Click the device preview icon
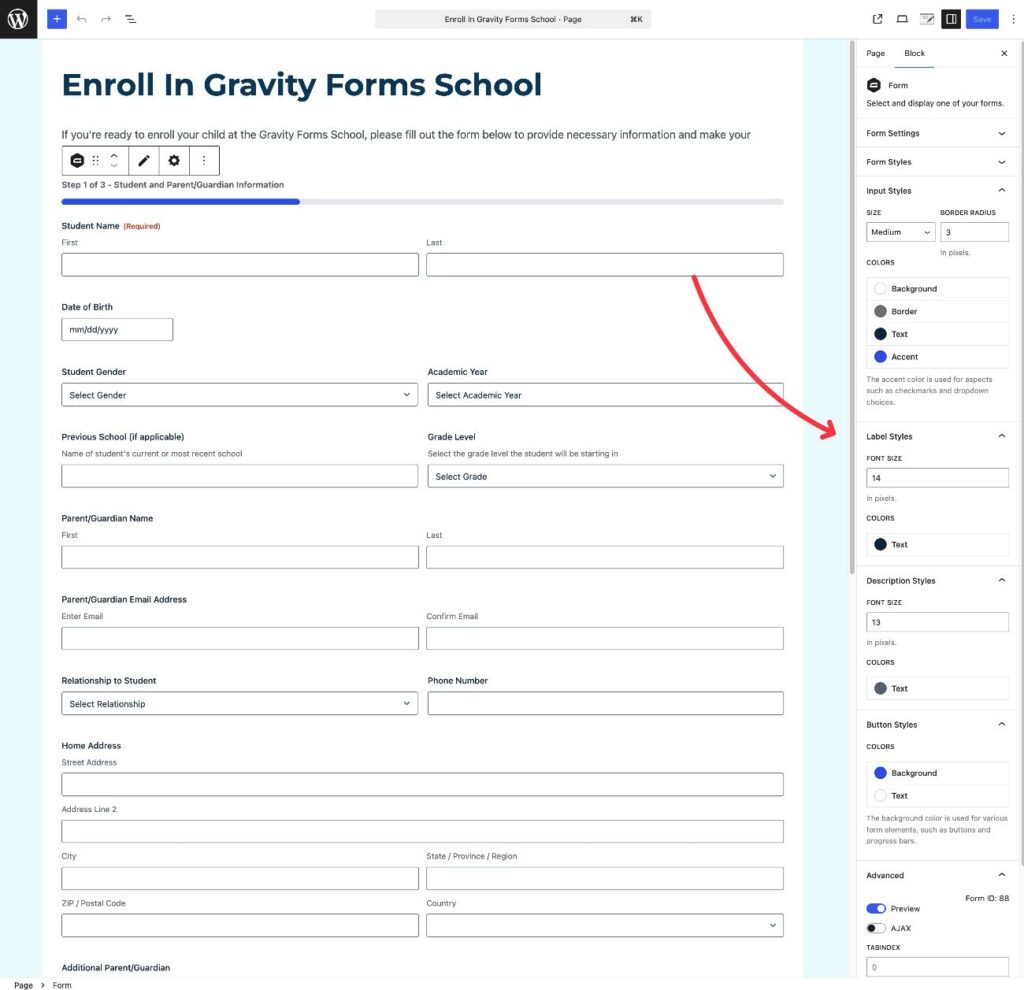1024x990 pixels. click(x=902, y=19)
